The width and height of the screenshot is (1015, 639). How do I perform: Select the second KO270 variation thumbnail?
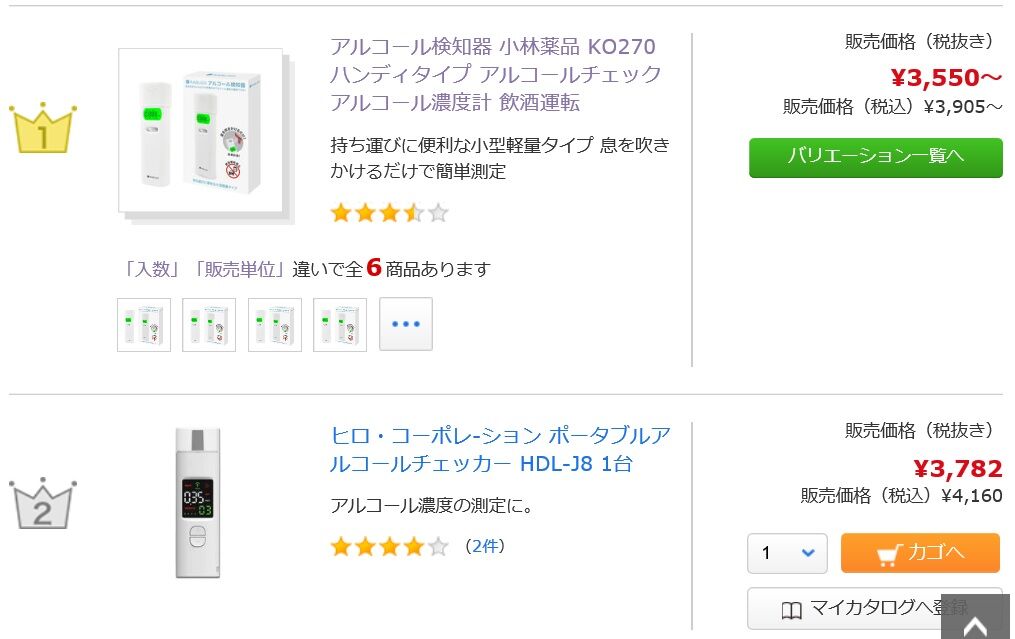(209, 324)
